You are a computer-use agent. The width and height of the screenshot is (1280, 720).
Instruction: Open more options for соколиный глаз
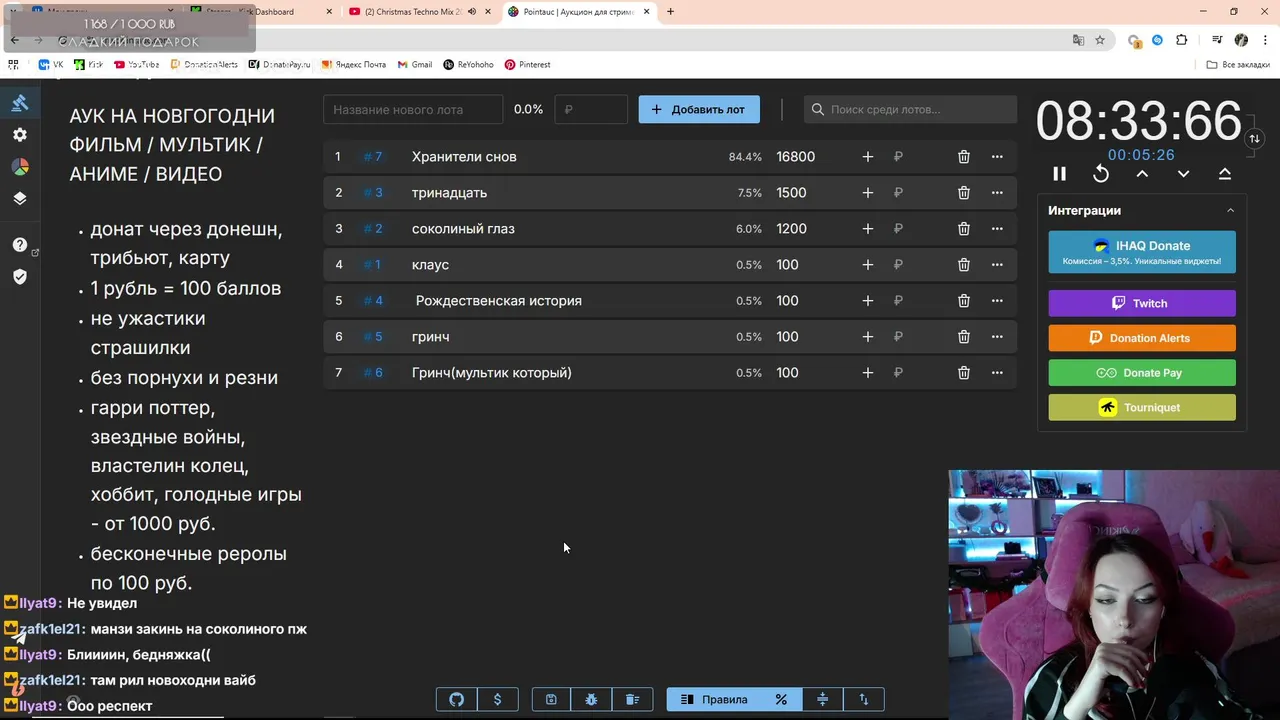997,229
